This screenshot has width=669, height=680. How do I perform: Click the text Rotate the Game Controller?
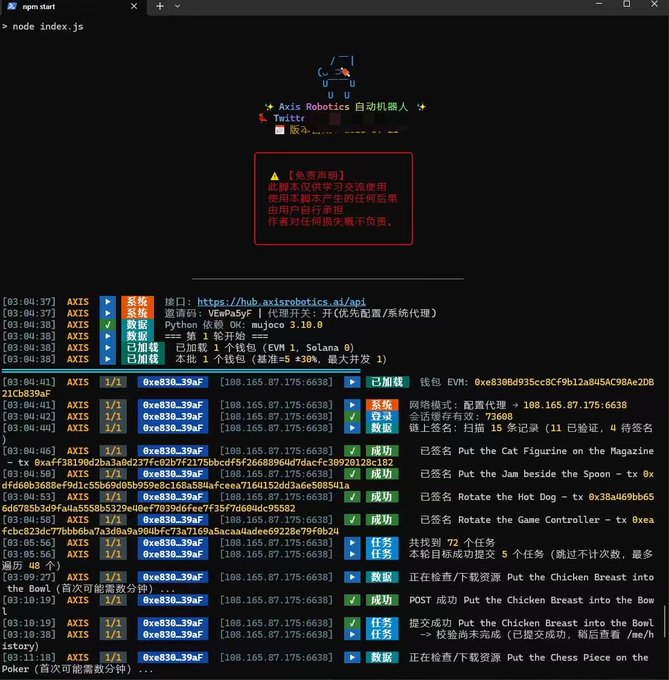[x=529, y=520]
